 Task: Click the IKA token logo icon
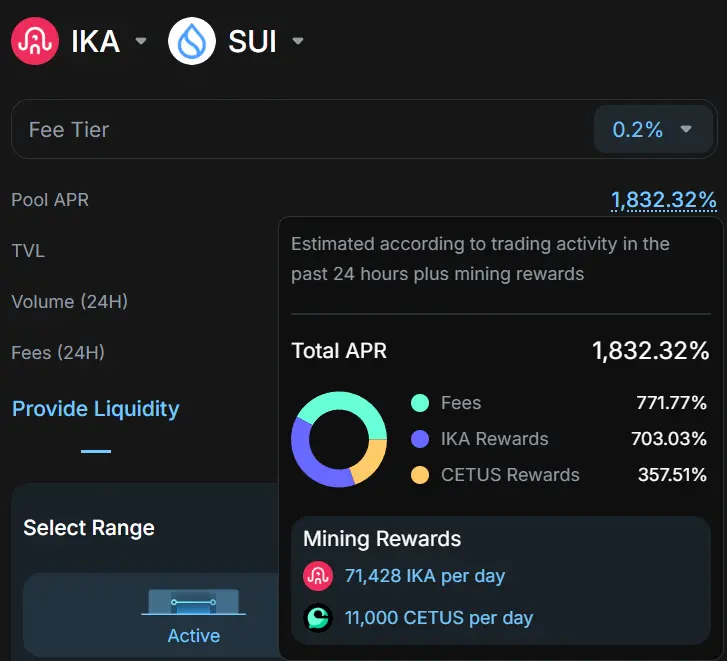click(x=35, y=41)
